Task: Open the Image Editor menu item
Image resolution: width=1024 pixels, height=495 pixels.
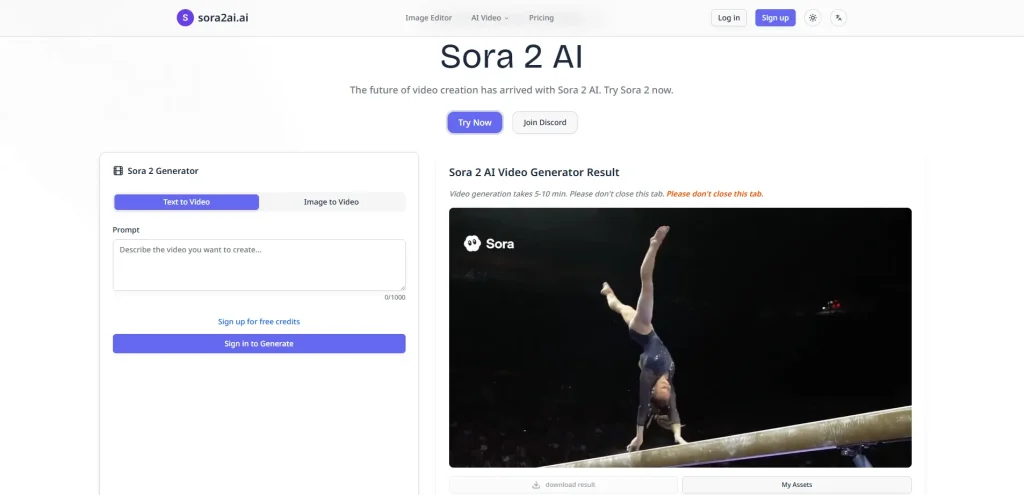Action: point(428,18)
